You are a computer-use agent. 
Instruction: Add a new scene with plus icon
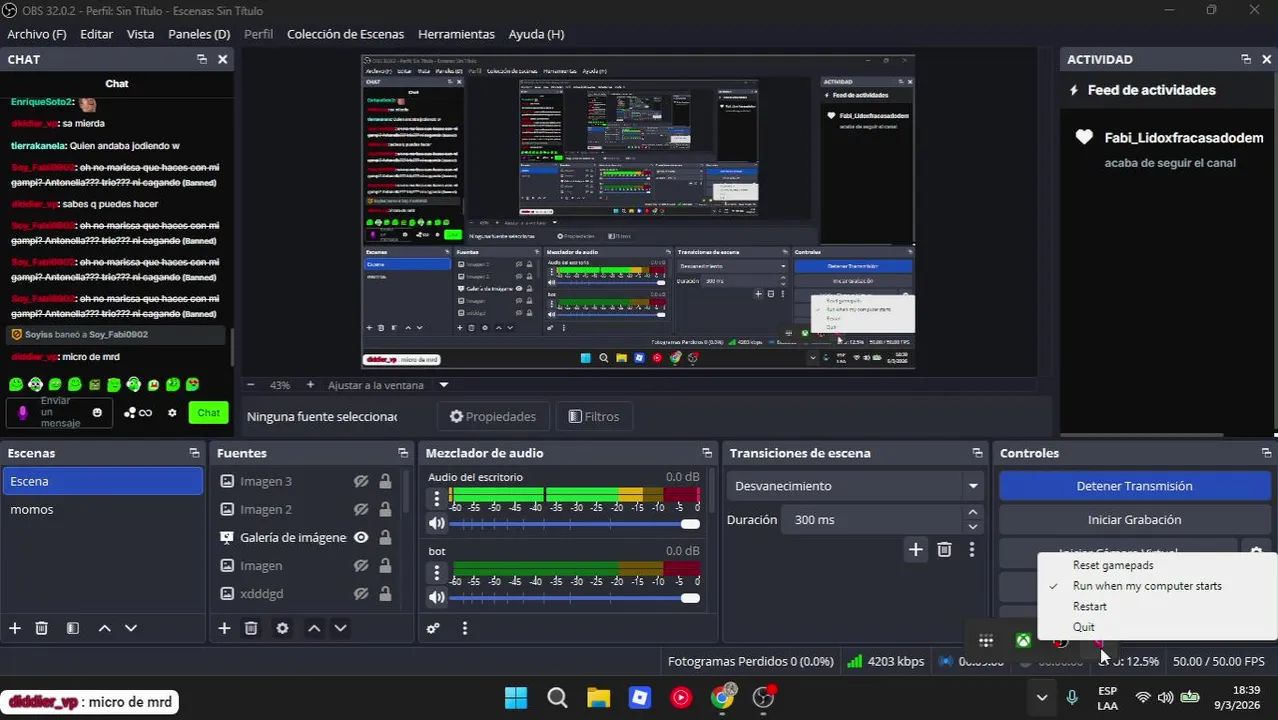pos(15,628)
